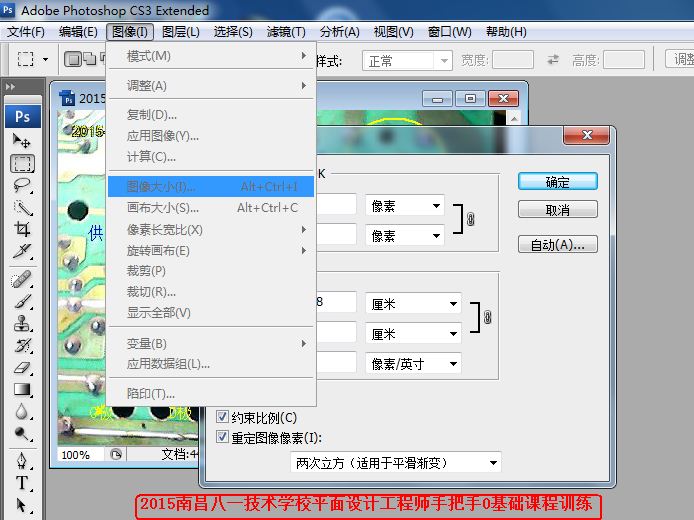Open the 窗口(W) menu

(x=450, y=32)
